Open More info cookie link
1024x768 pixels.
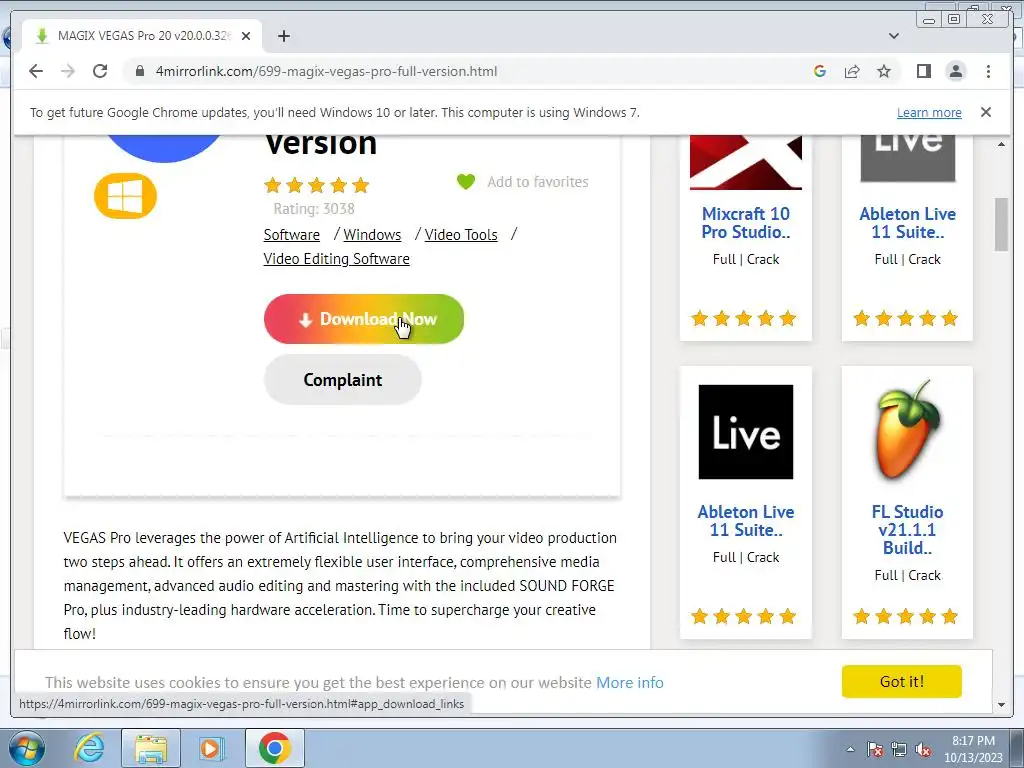(x=630, y=682)
